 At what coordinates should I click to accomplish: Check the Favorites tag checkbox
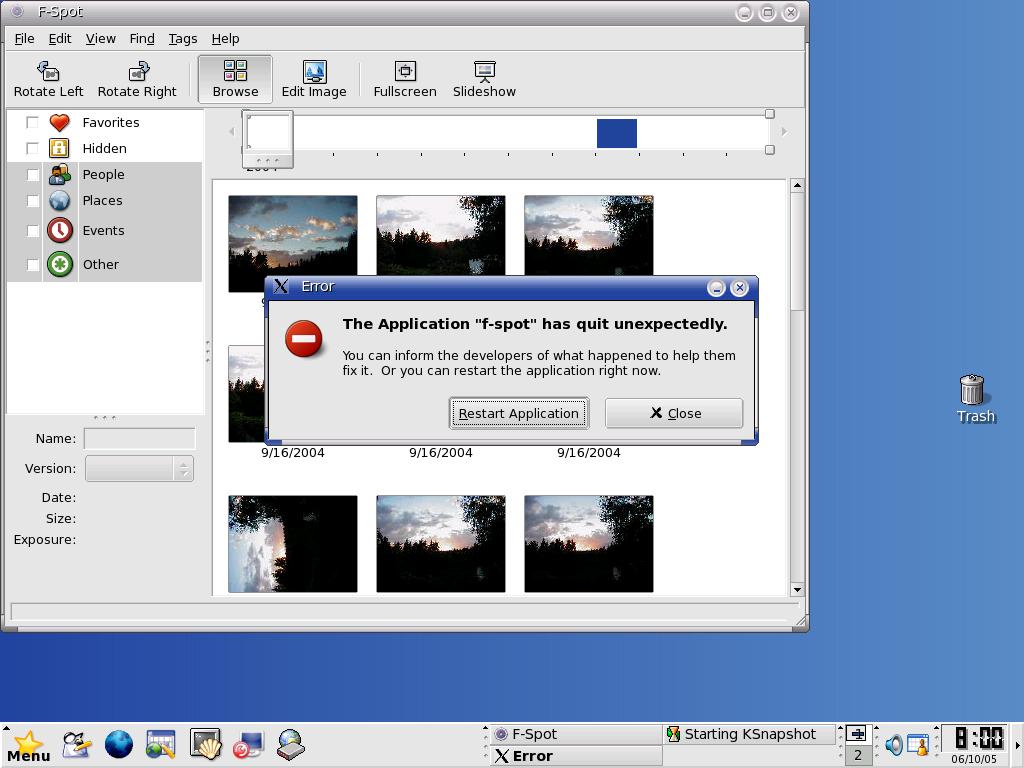[x=32, y=122]
